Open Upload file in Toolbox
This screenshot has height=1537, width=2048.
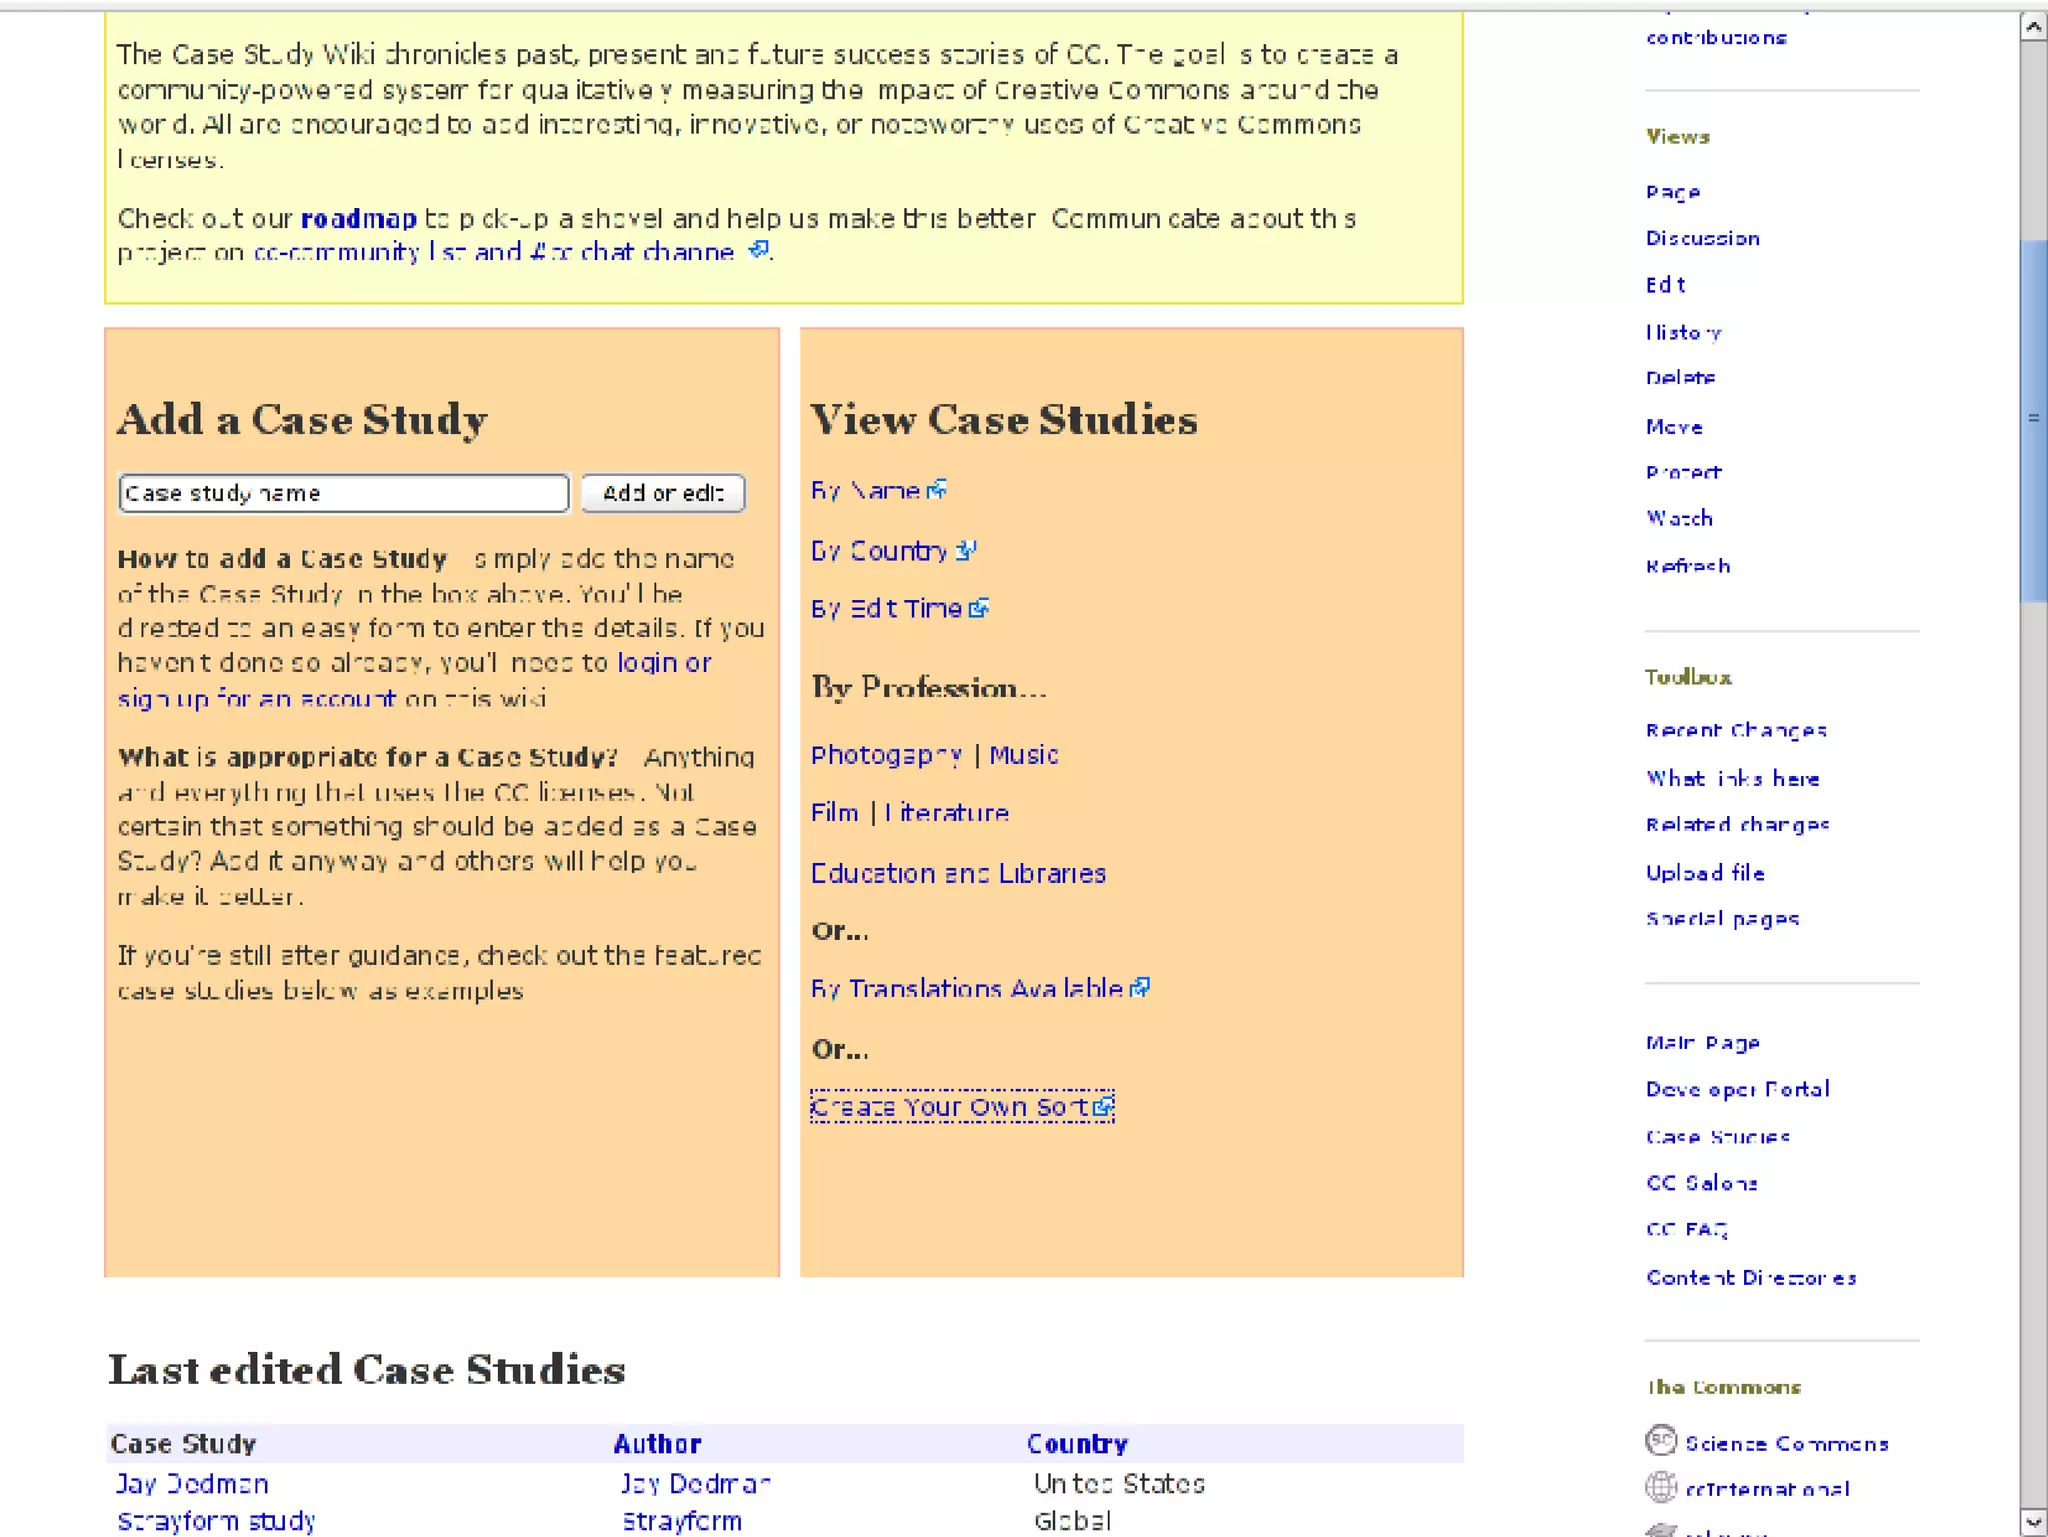tap(1704, 872)
